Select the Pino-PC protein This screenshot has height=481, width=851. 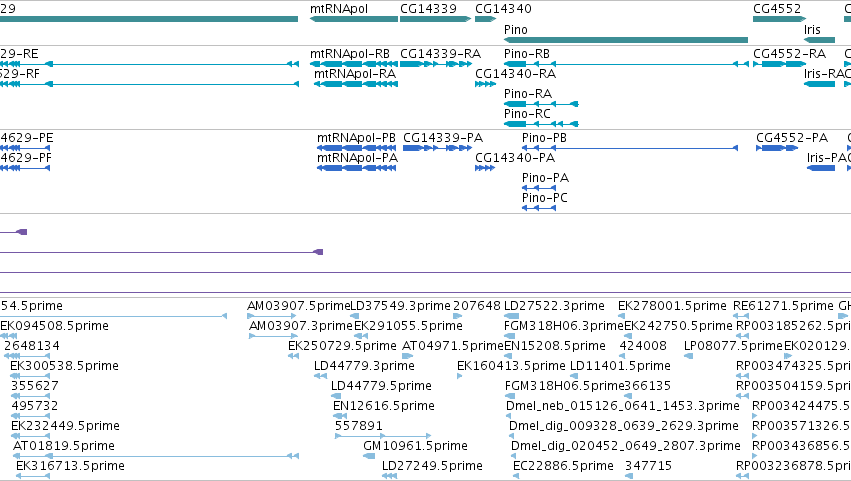[539, 208]
